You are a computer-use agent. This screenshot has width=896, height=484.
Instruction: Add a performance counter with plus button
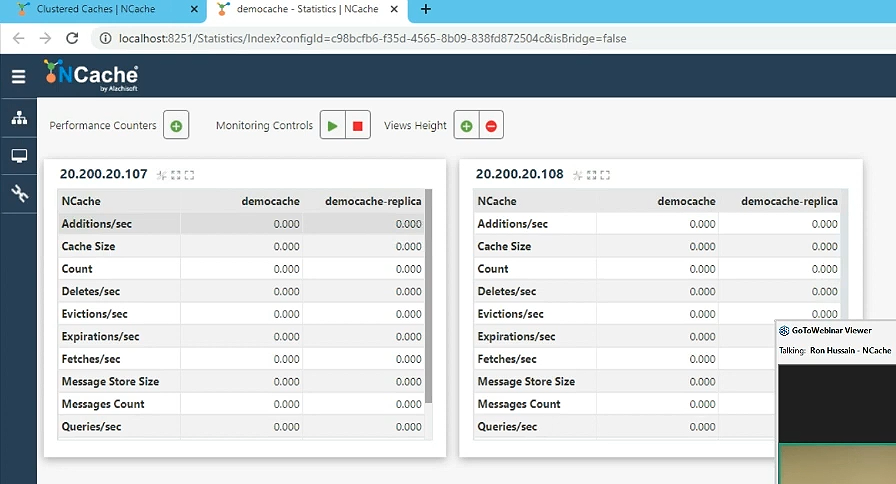(x=176, y=125)
